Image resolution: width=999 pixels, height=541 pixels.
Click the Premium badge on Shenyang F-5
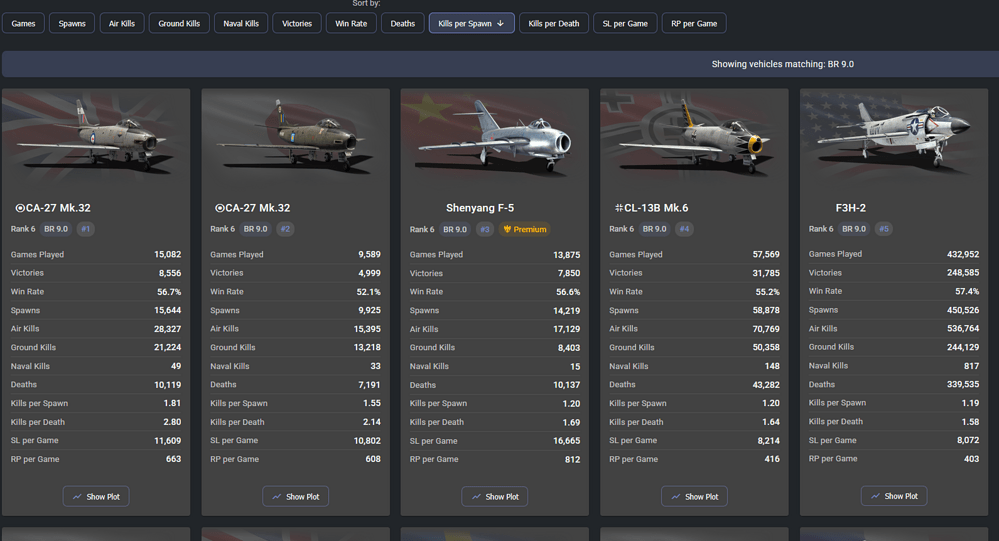(x=525, y=229)
